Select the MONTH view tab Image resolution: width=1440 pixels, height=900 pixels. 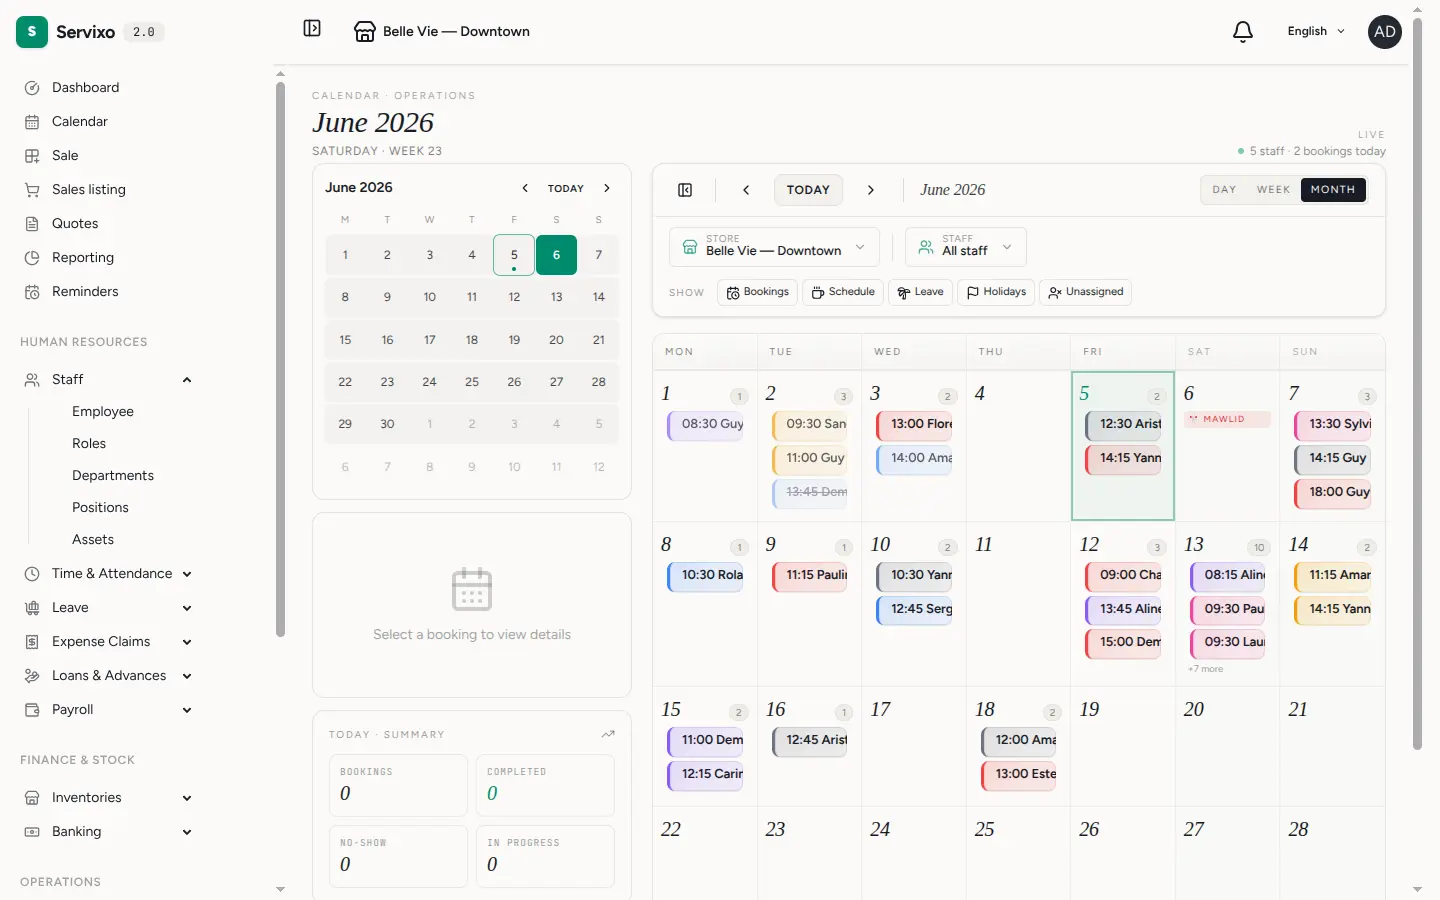(1333, 190)
